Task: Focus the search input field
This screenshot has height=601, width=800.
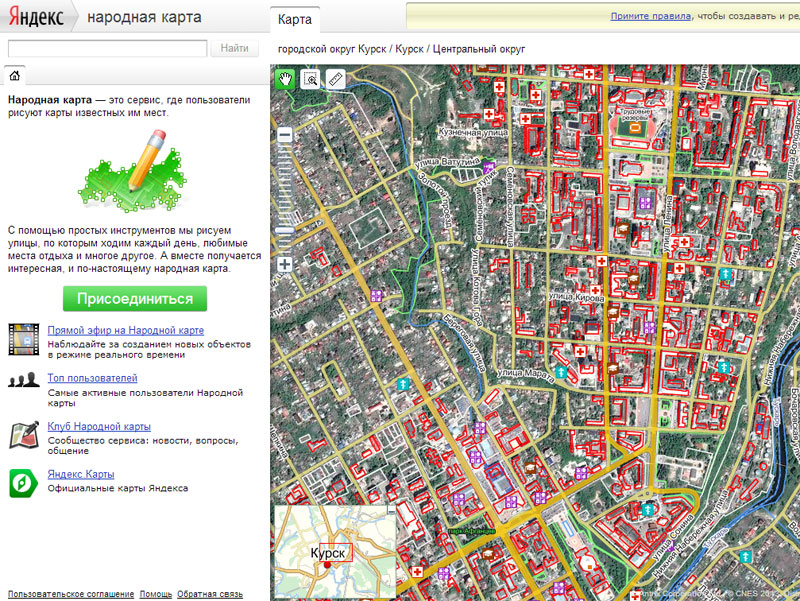Action: (x=107, y=48)
